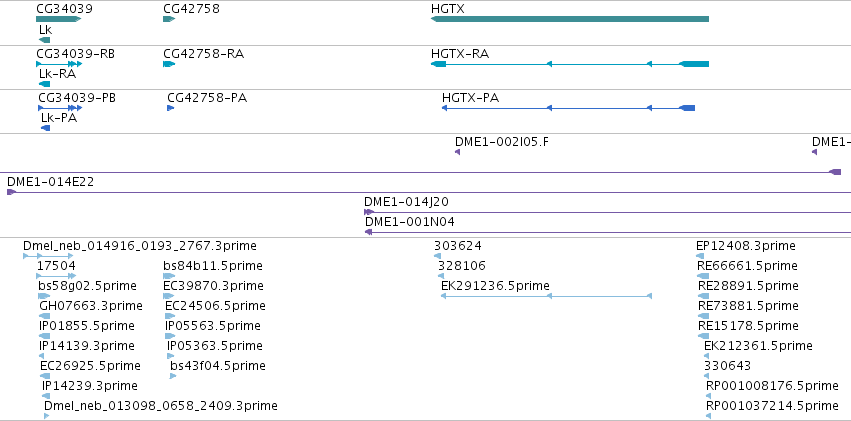Click the HGTX-PA coding sequence
Viewport: 851px width, 421px height.
point(568,108)
